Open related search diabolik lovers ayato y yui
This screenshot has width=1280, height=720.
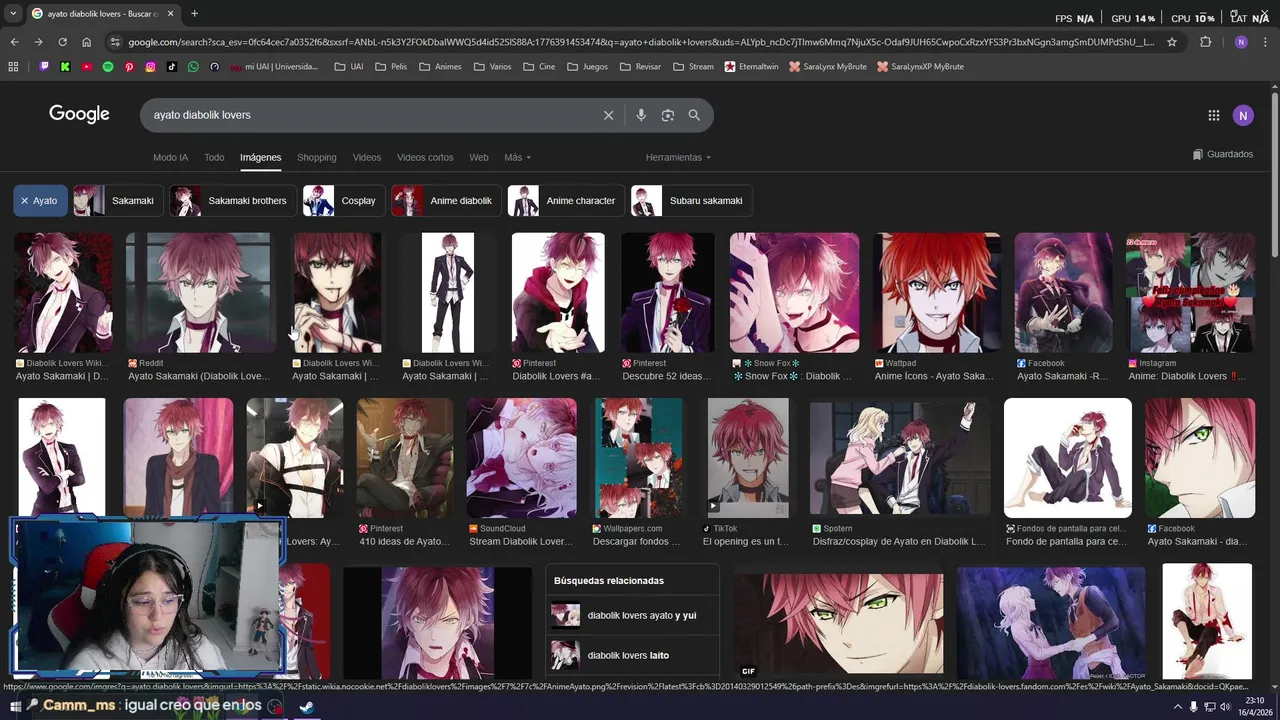633,615
